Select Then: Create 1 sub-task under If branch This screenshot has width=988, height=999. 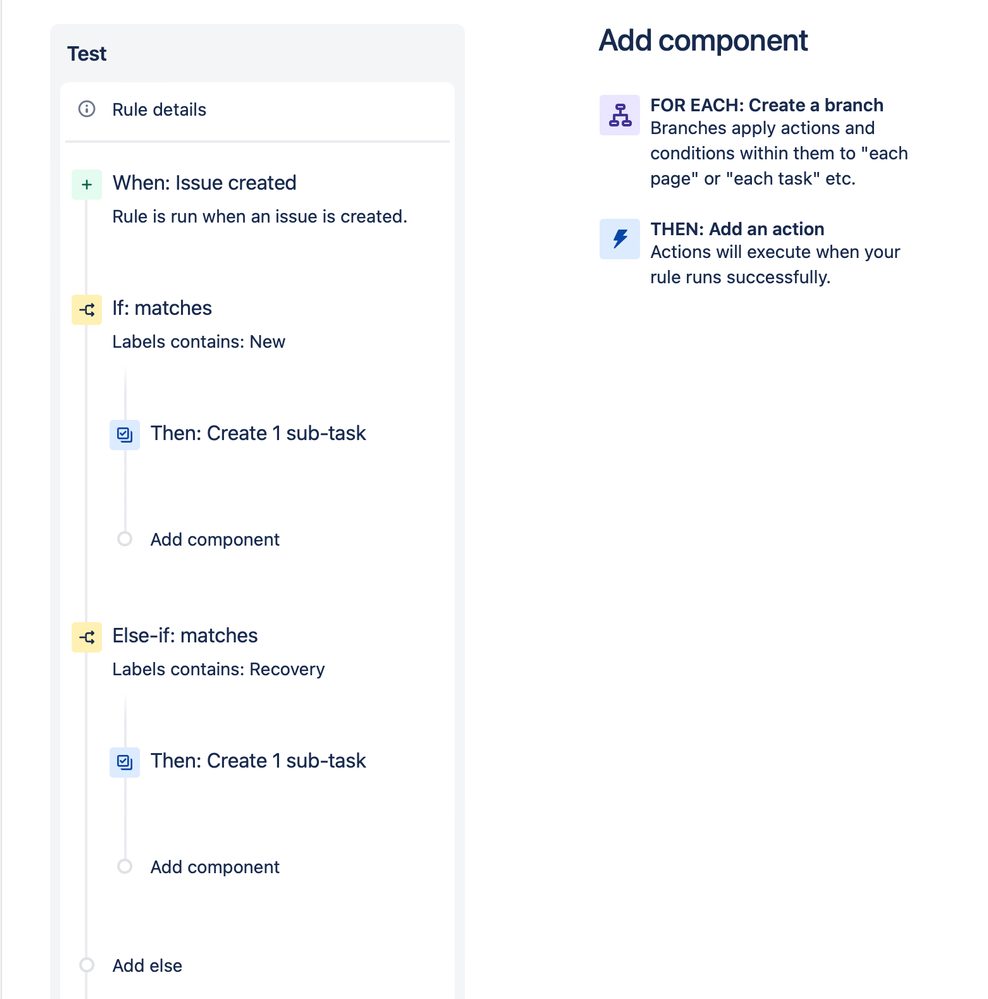[258, 433]
